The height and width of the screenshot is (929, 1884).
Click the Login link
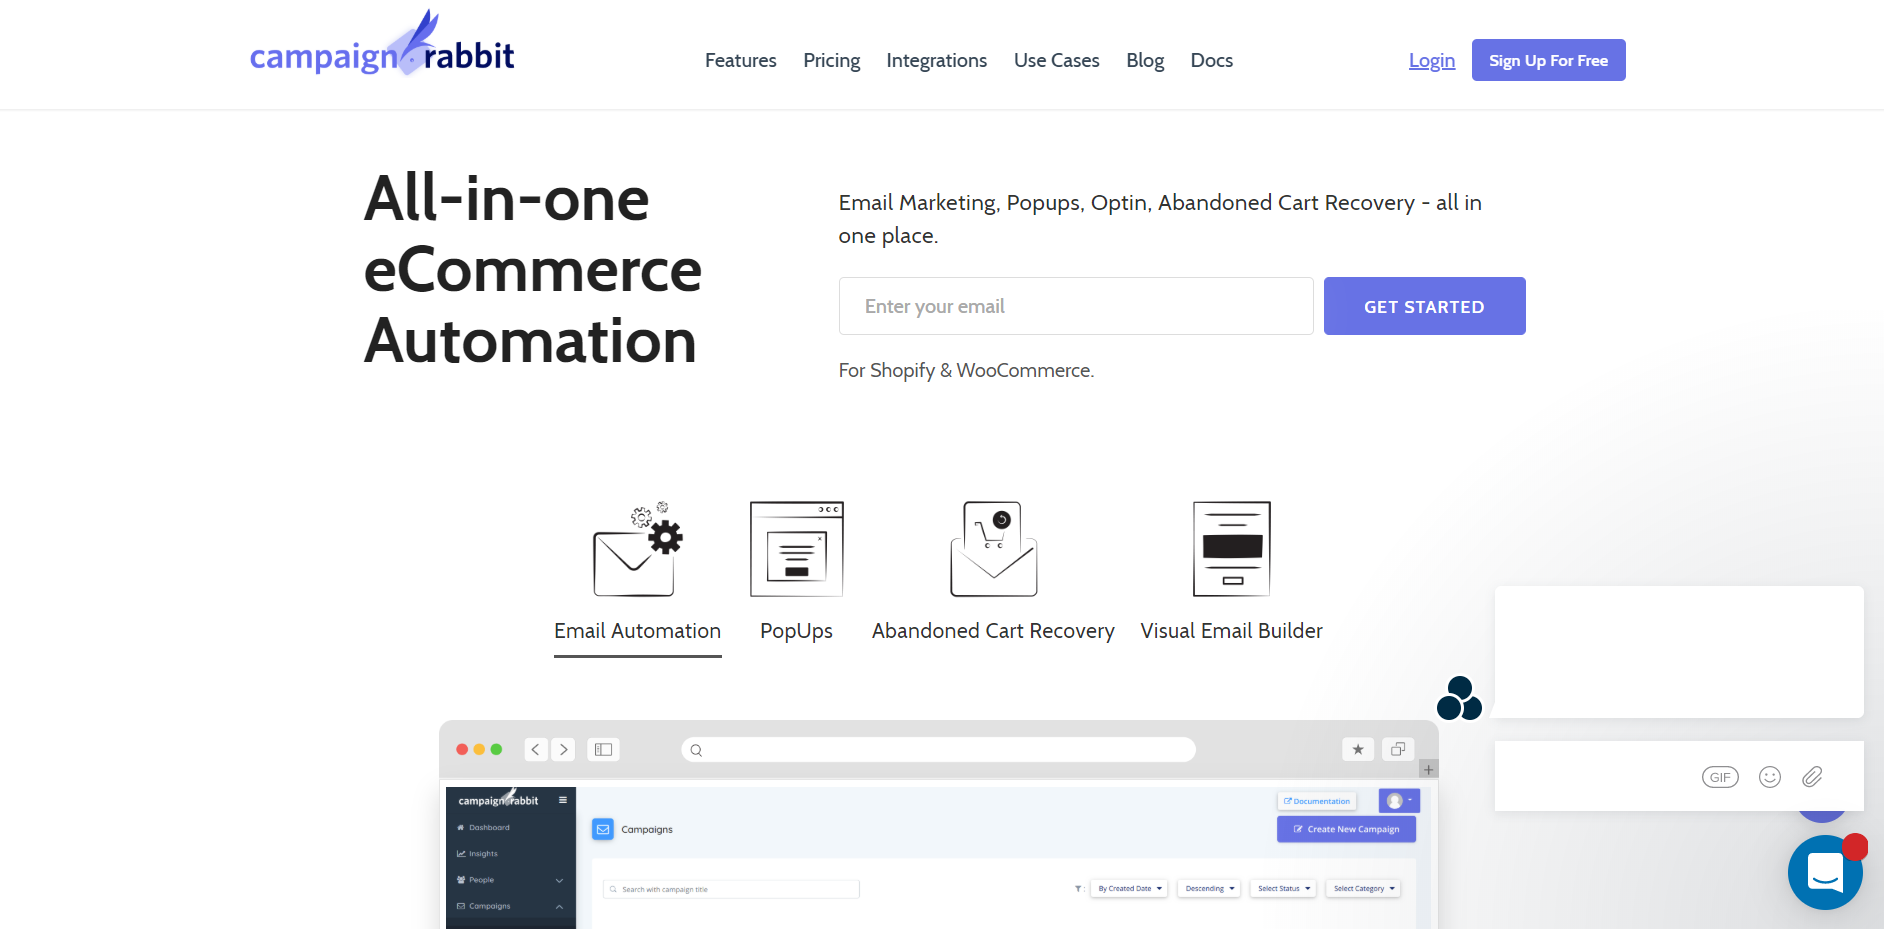coord(1431,61)
